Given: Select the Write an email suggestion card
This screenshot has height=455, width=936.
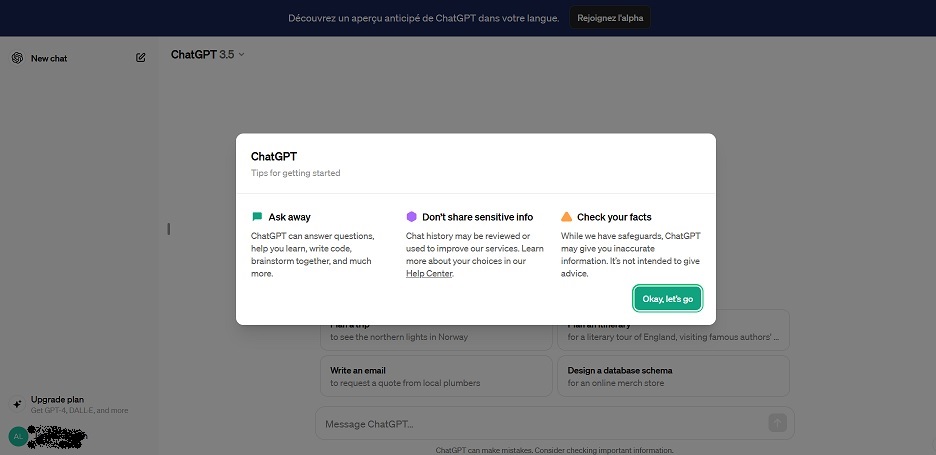Looking at the screenshot, I should (x=436, y=376).
